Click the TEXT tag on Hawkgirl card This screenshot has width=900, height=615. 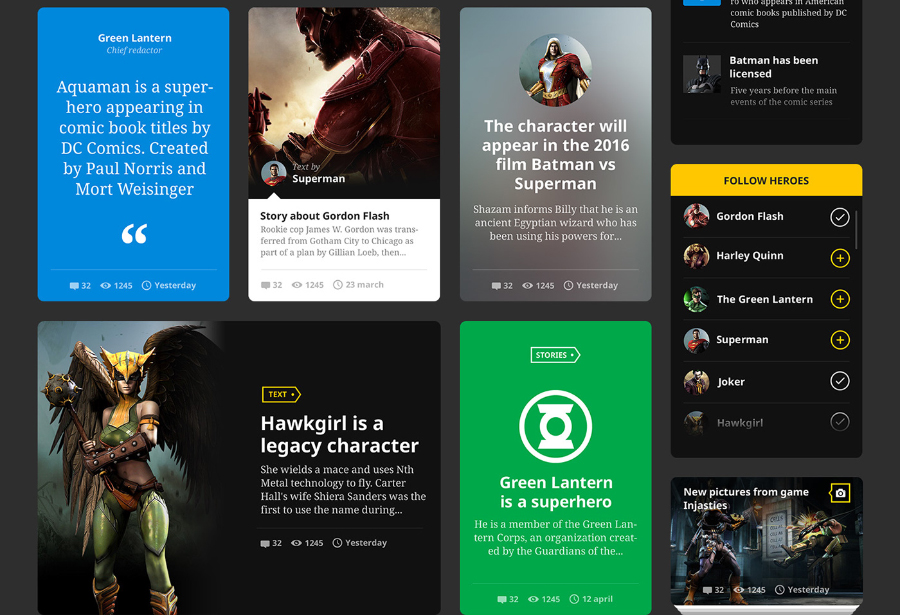(281, 394)
